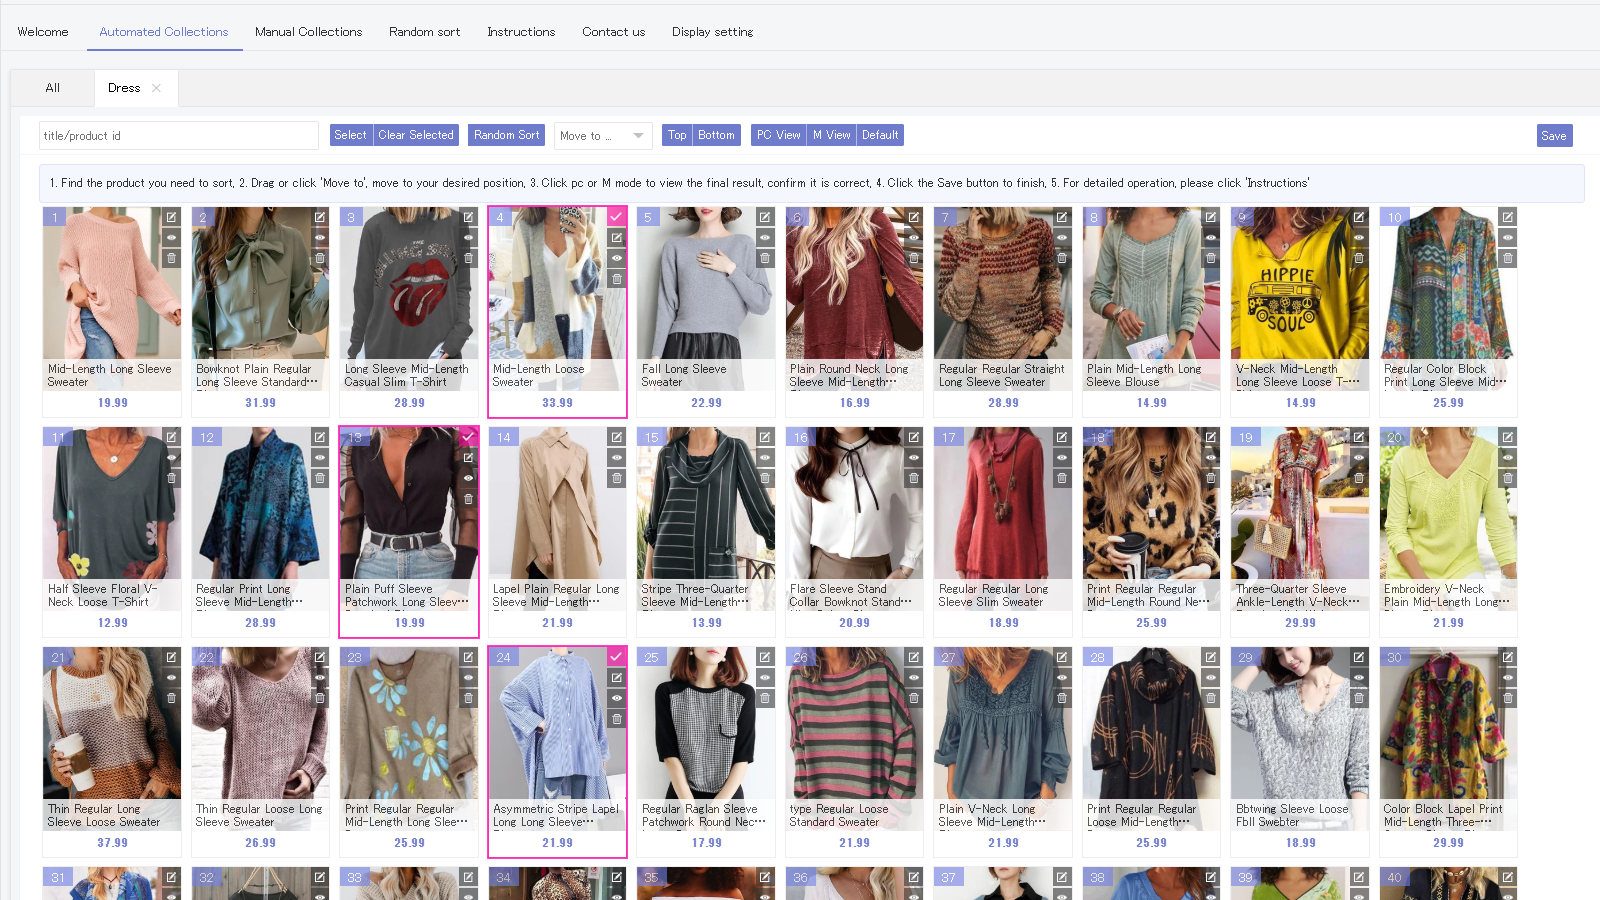Image resolution: width=1600 pixels, height=900 pixels.
Task: Delete Regular Color Block Print product via trash icon
Action: (x=1507, y=257)
